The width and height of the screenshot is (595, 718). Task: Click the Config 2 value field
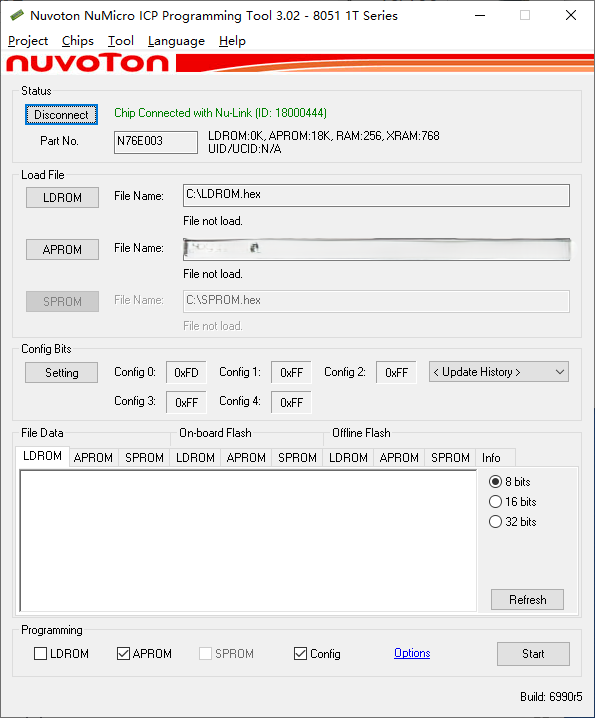[396, 373]
